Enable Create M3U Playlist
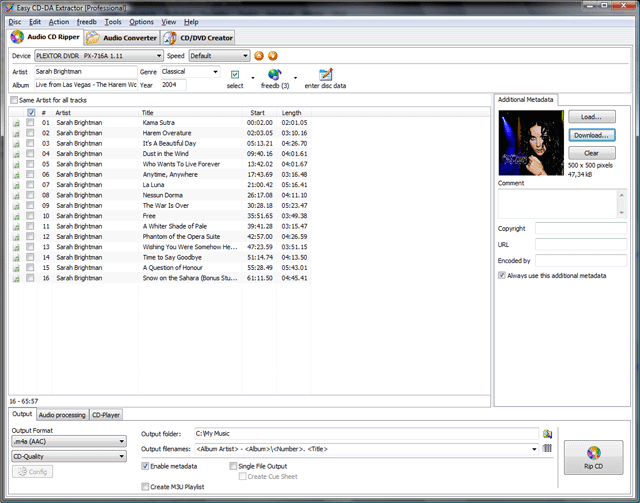 (145, 487)
